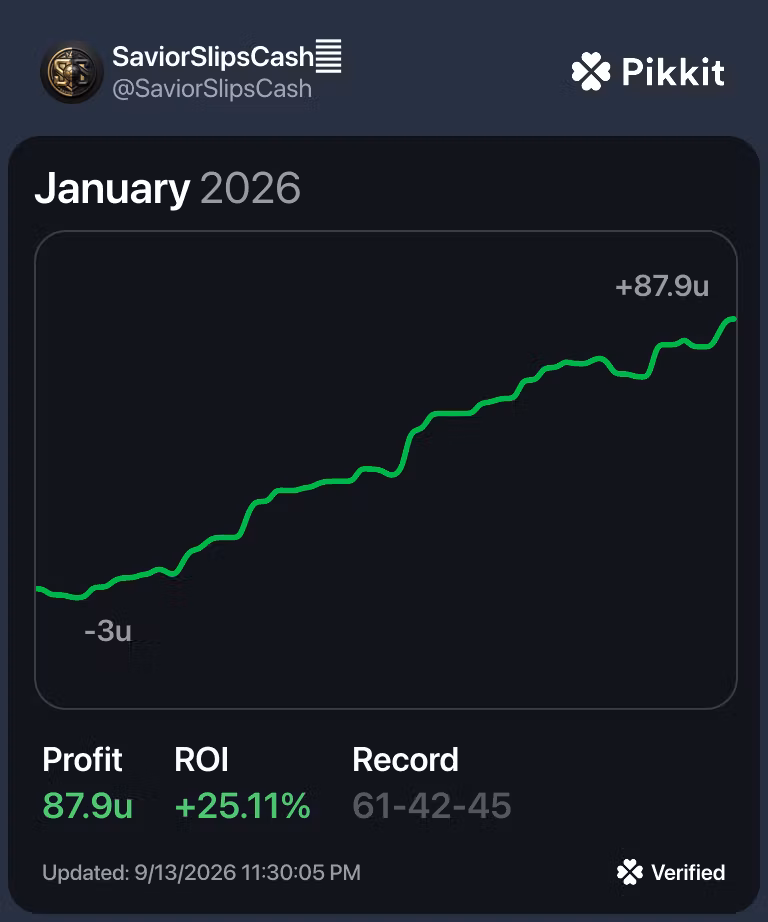Click the end point of the green profit line

click(x=733, y=319)
